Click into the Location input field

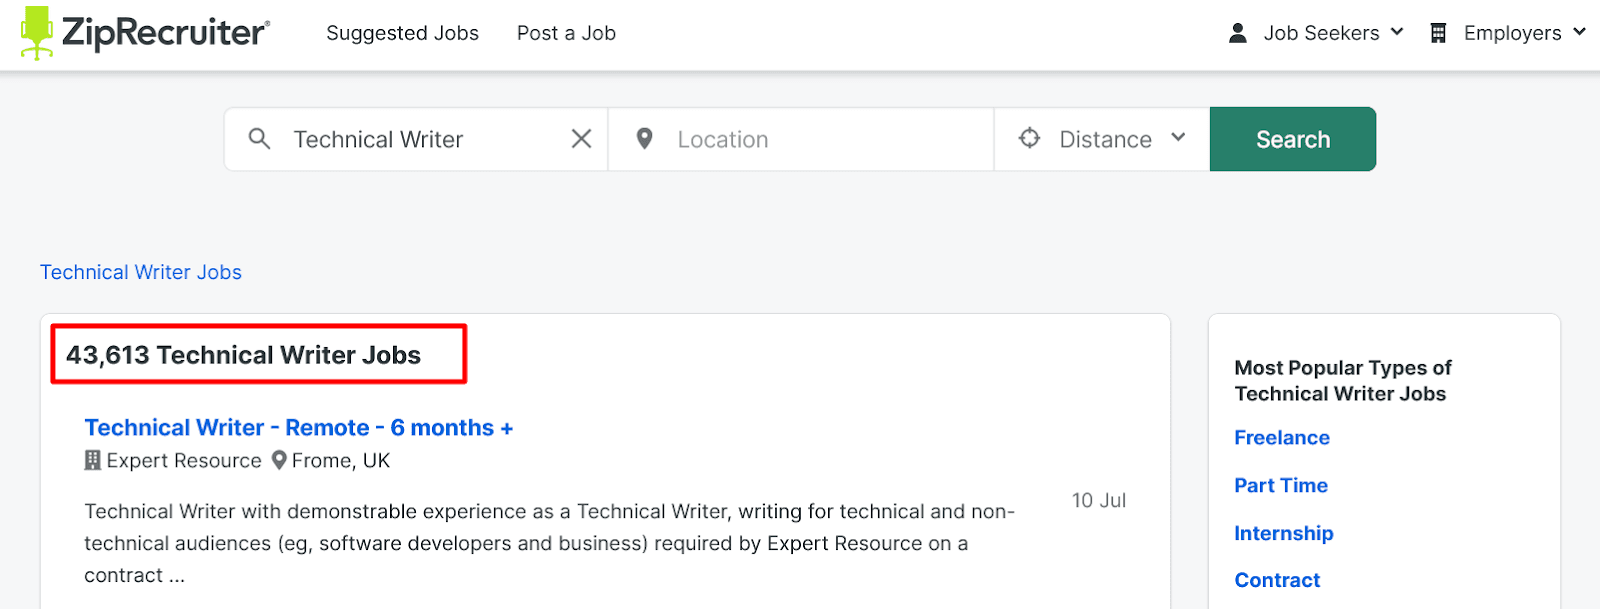click(x=820, y=139)
